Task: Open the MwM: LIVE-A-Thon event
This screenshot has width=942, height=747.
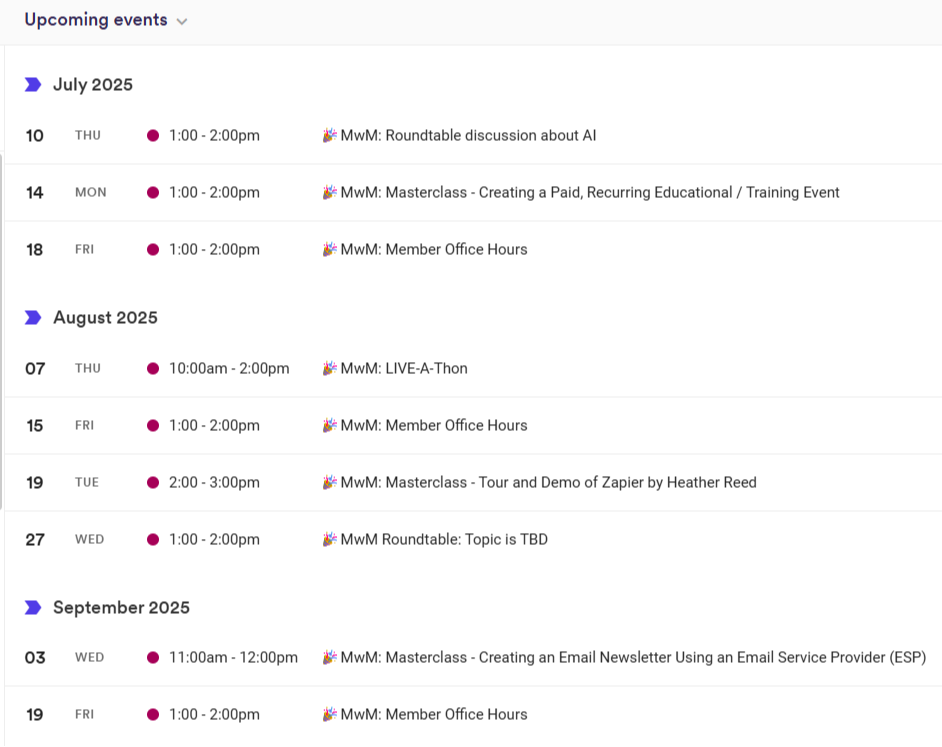Action: coord(404,368)
